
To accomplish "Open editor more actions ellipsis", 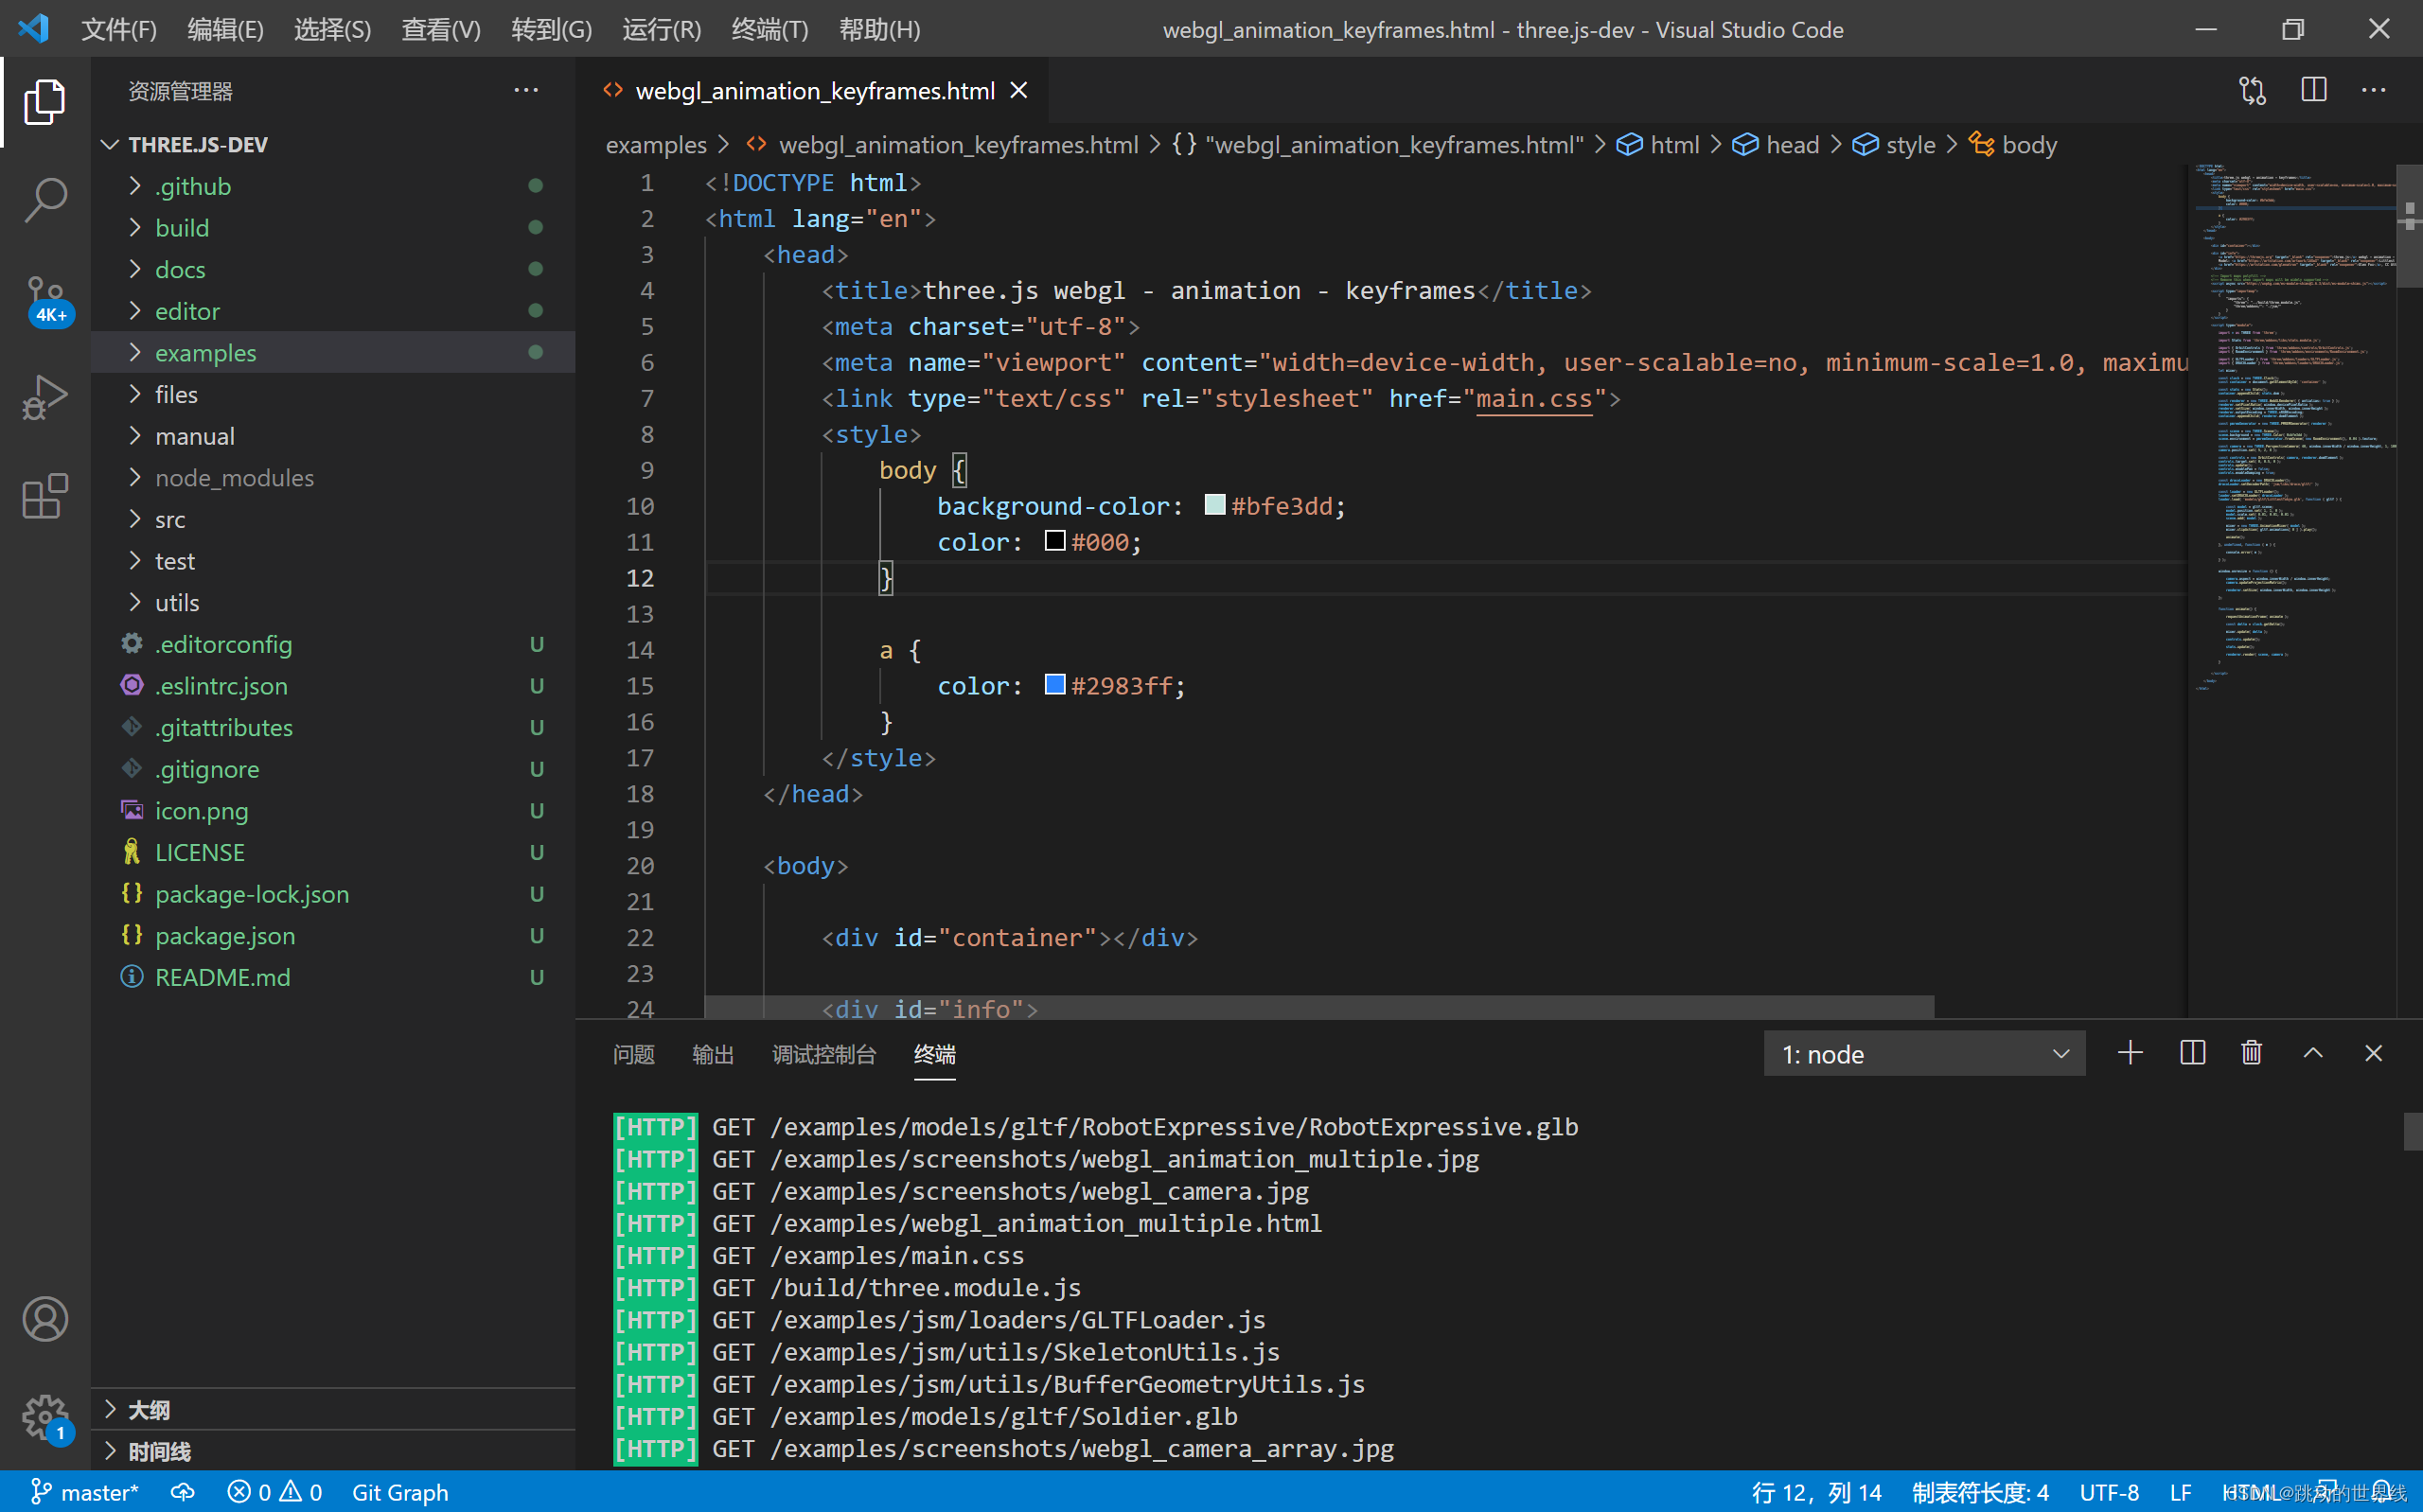I will [x=2374, y=91].
